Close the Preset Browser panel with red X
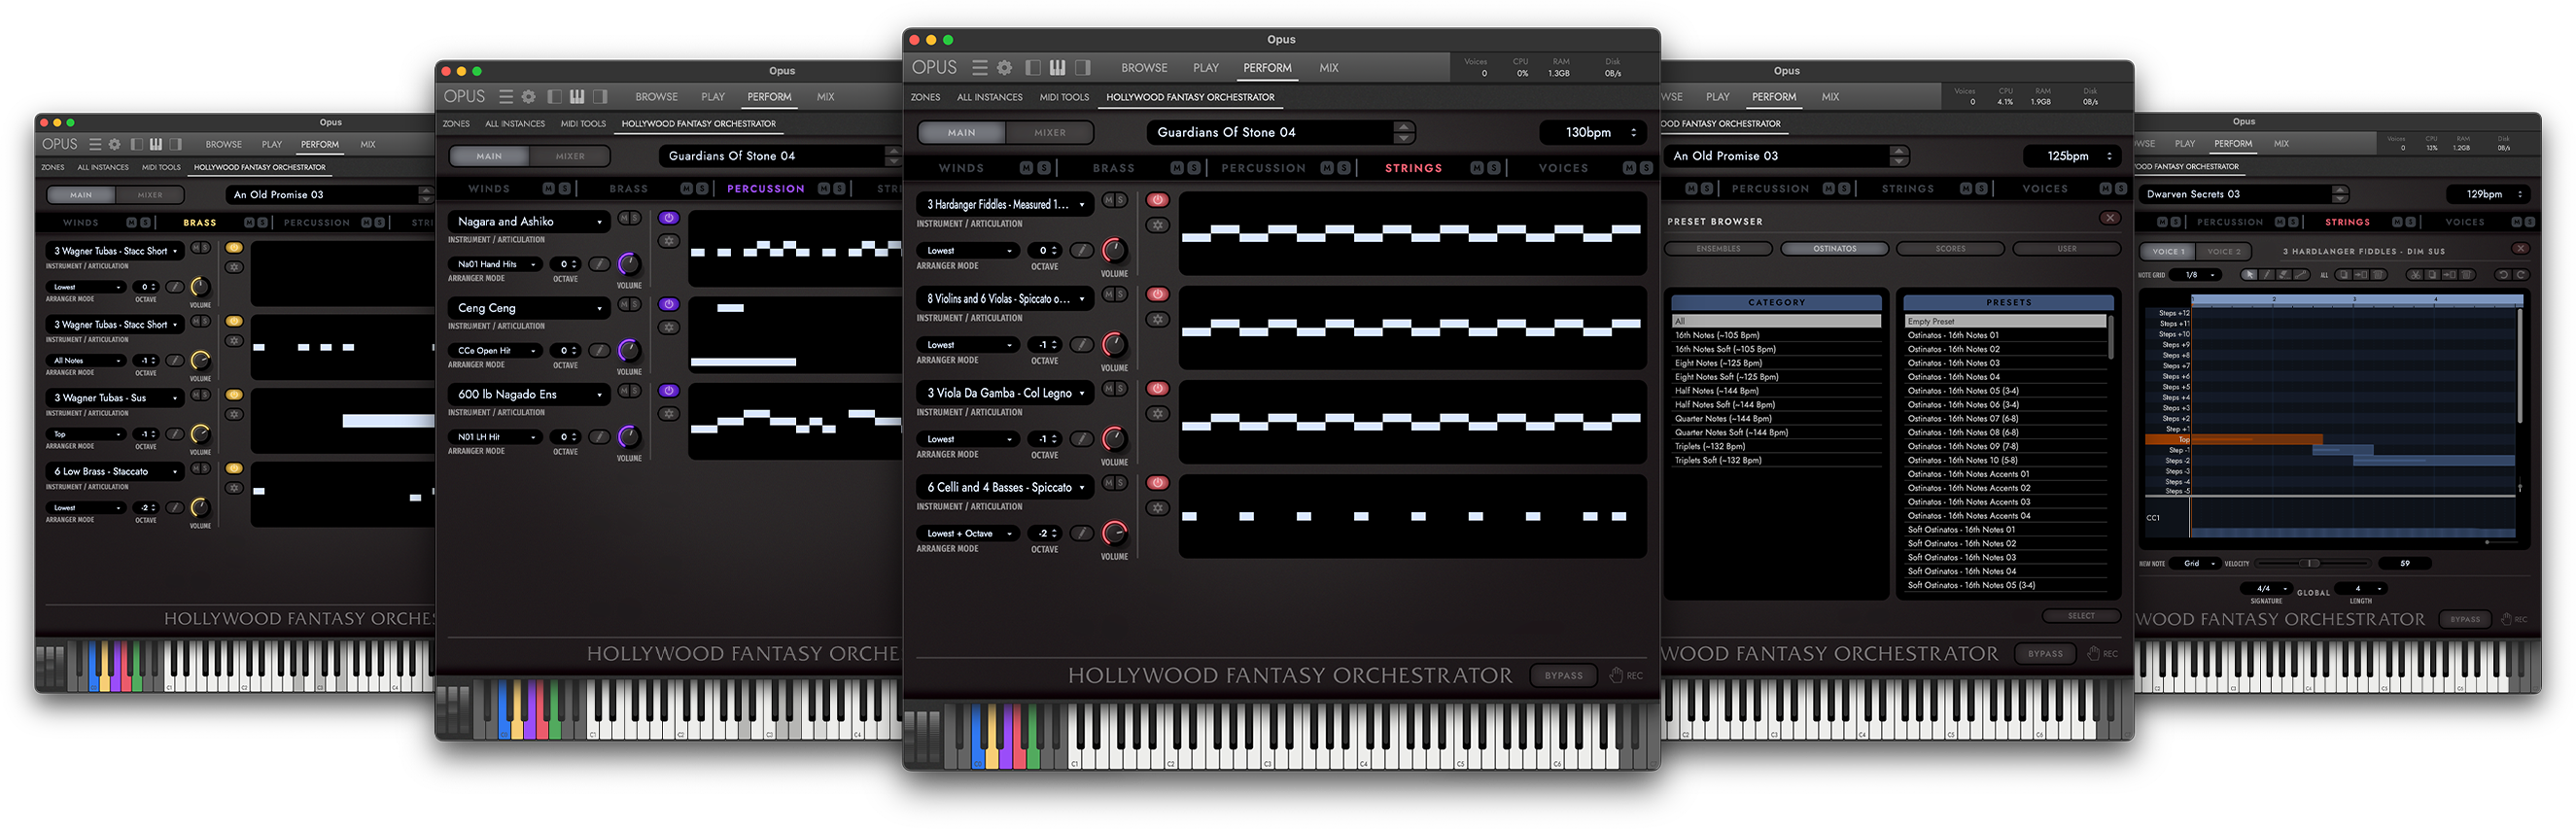Viewport: 2576px width, 829px height. pos(2109,218)
